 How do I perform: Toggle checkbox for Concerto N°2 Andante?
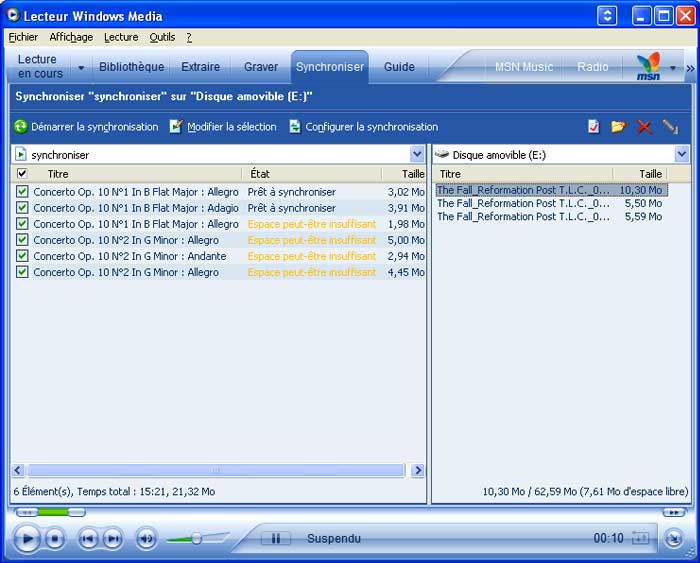(22, 256)
